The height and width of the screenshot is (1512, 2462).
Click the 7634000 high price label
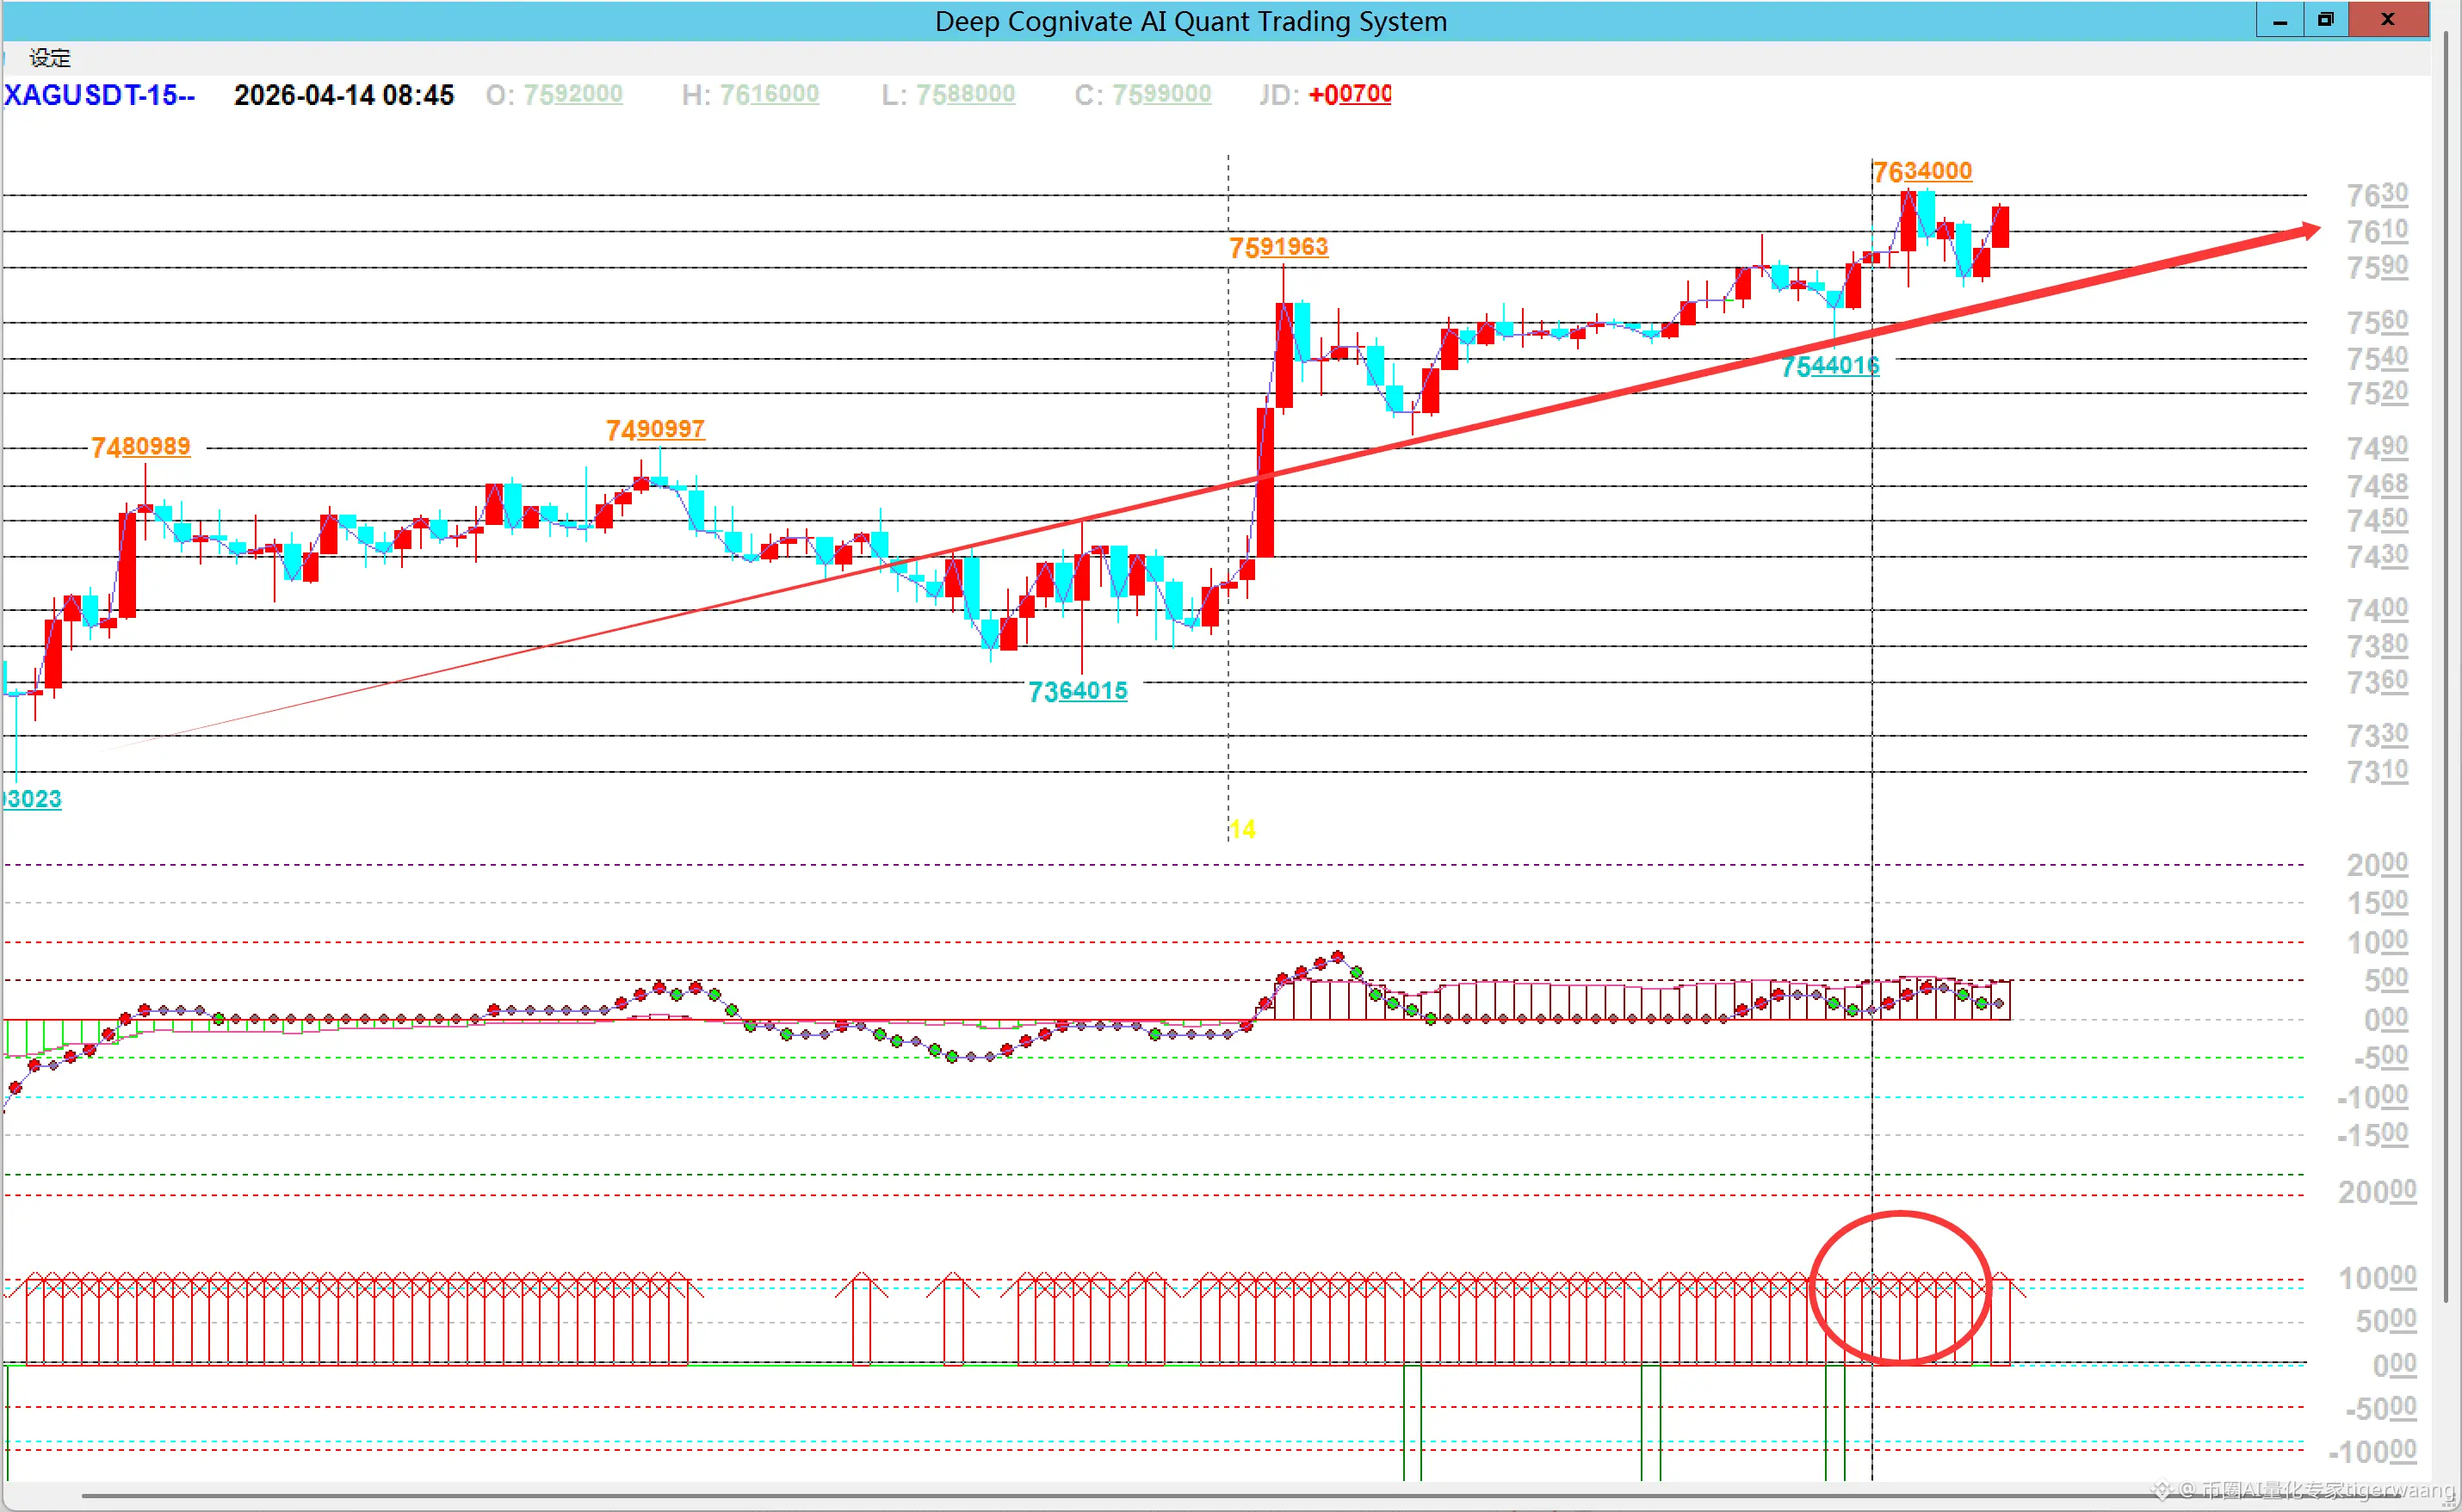(x=1921, y=171)
